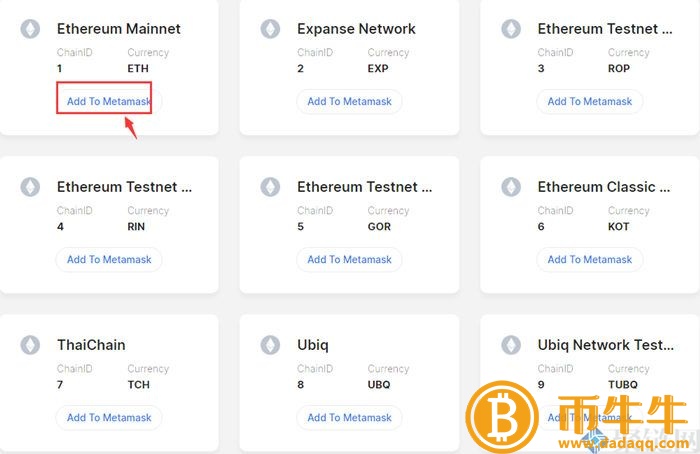700x454 pixels.
Task: Click the Ethereum Mainnet chain icon
Action: tap(30, 29)
